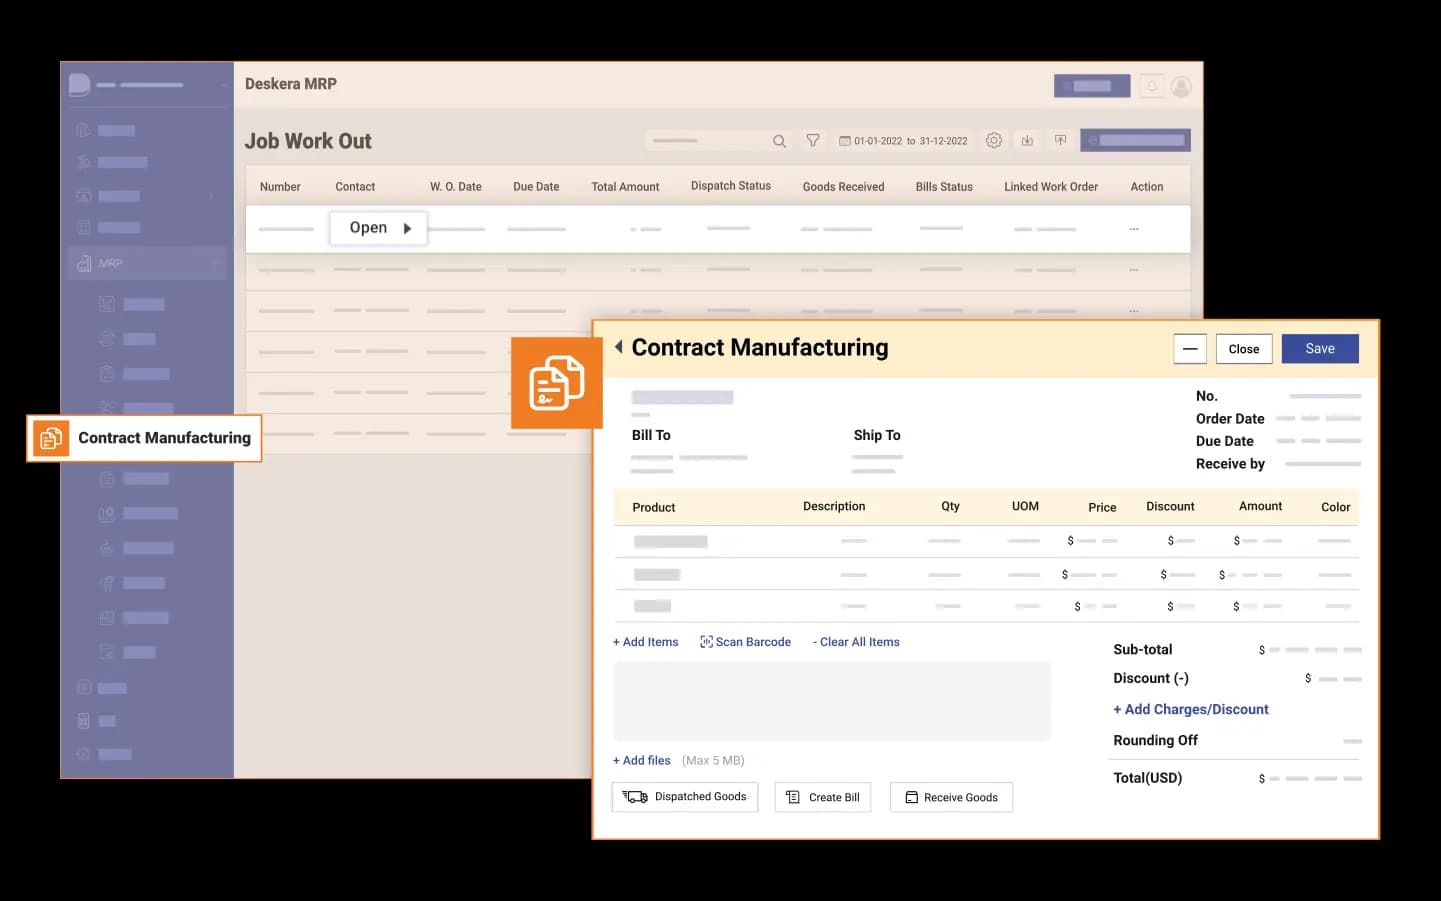This screenshot has height=901, width=1441.
Task: Click the + Add Charges/Discount link
Action: [1190, 709]
